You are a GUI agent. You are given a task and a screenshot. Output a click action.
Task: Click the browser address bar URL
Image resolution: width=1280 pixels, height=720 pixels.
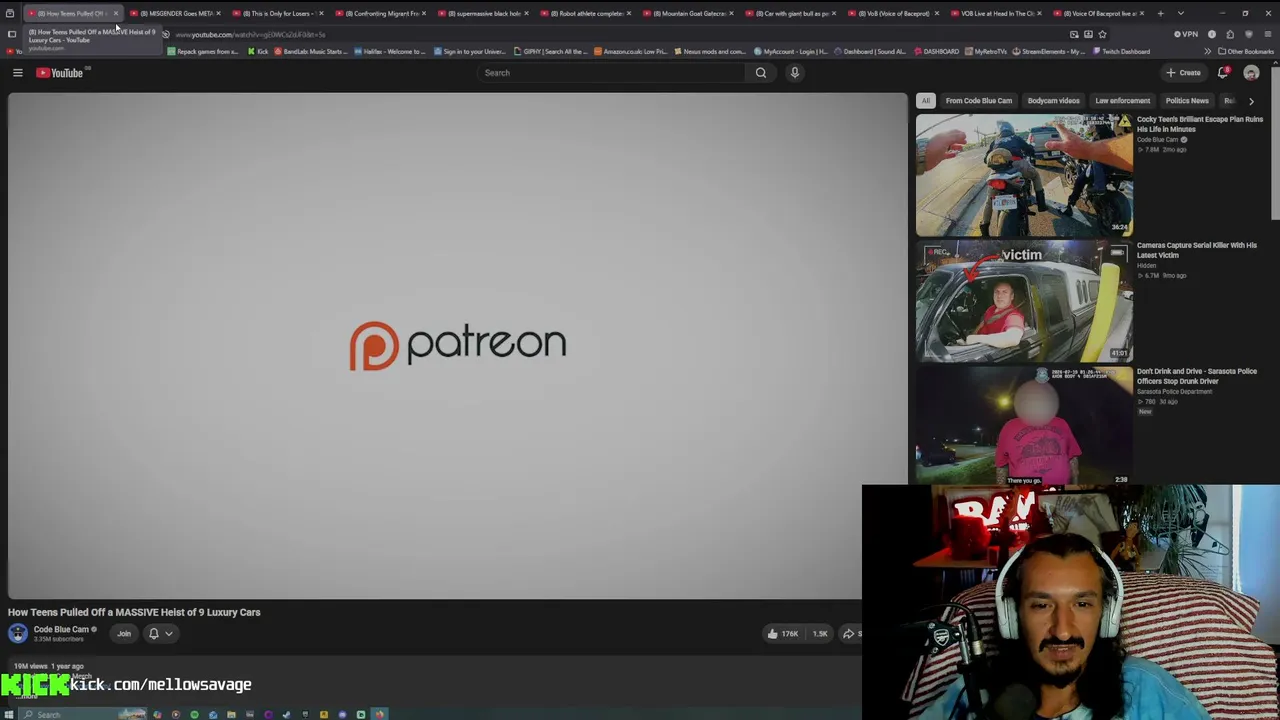click(x=251, y=35)
